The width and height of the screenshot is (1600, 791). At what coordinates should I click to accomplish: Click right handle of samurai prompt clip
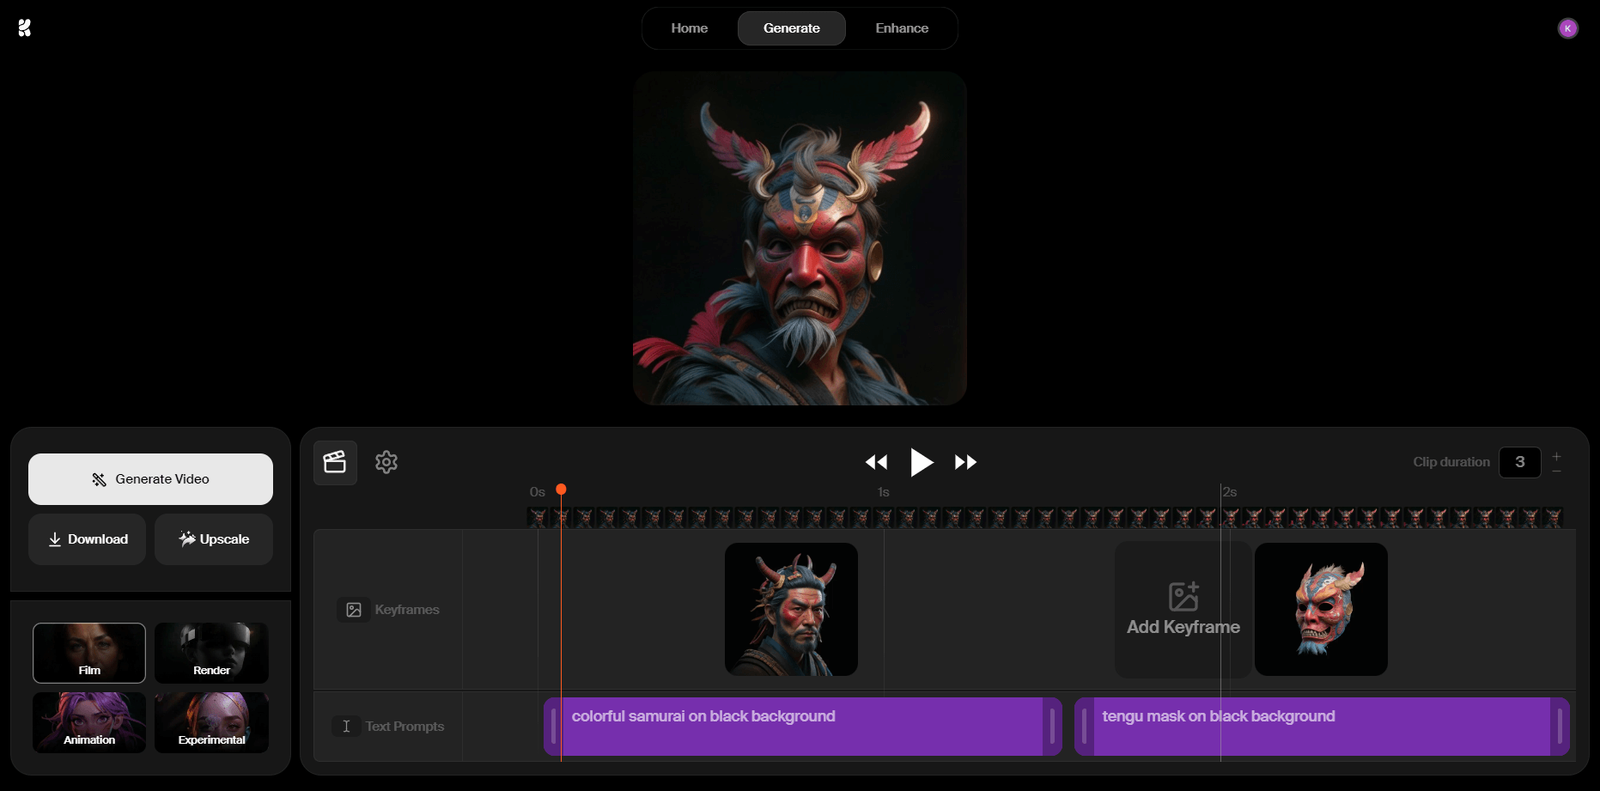pos(1052,726)
